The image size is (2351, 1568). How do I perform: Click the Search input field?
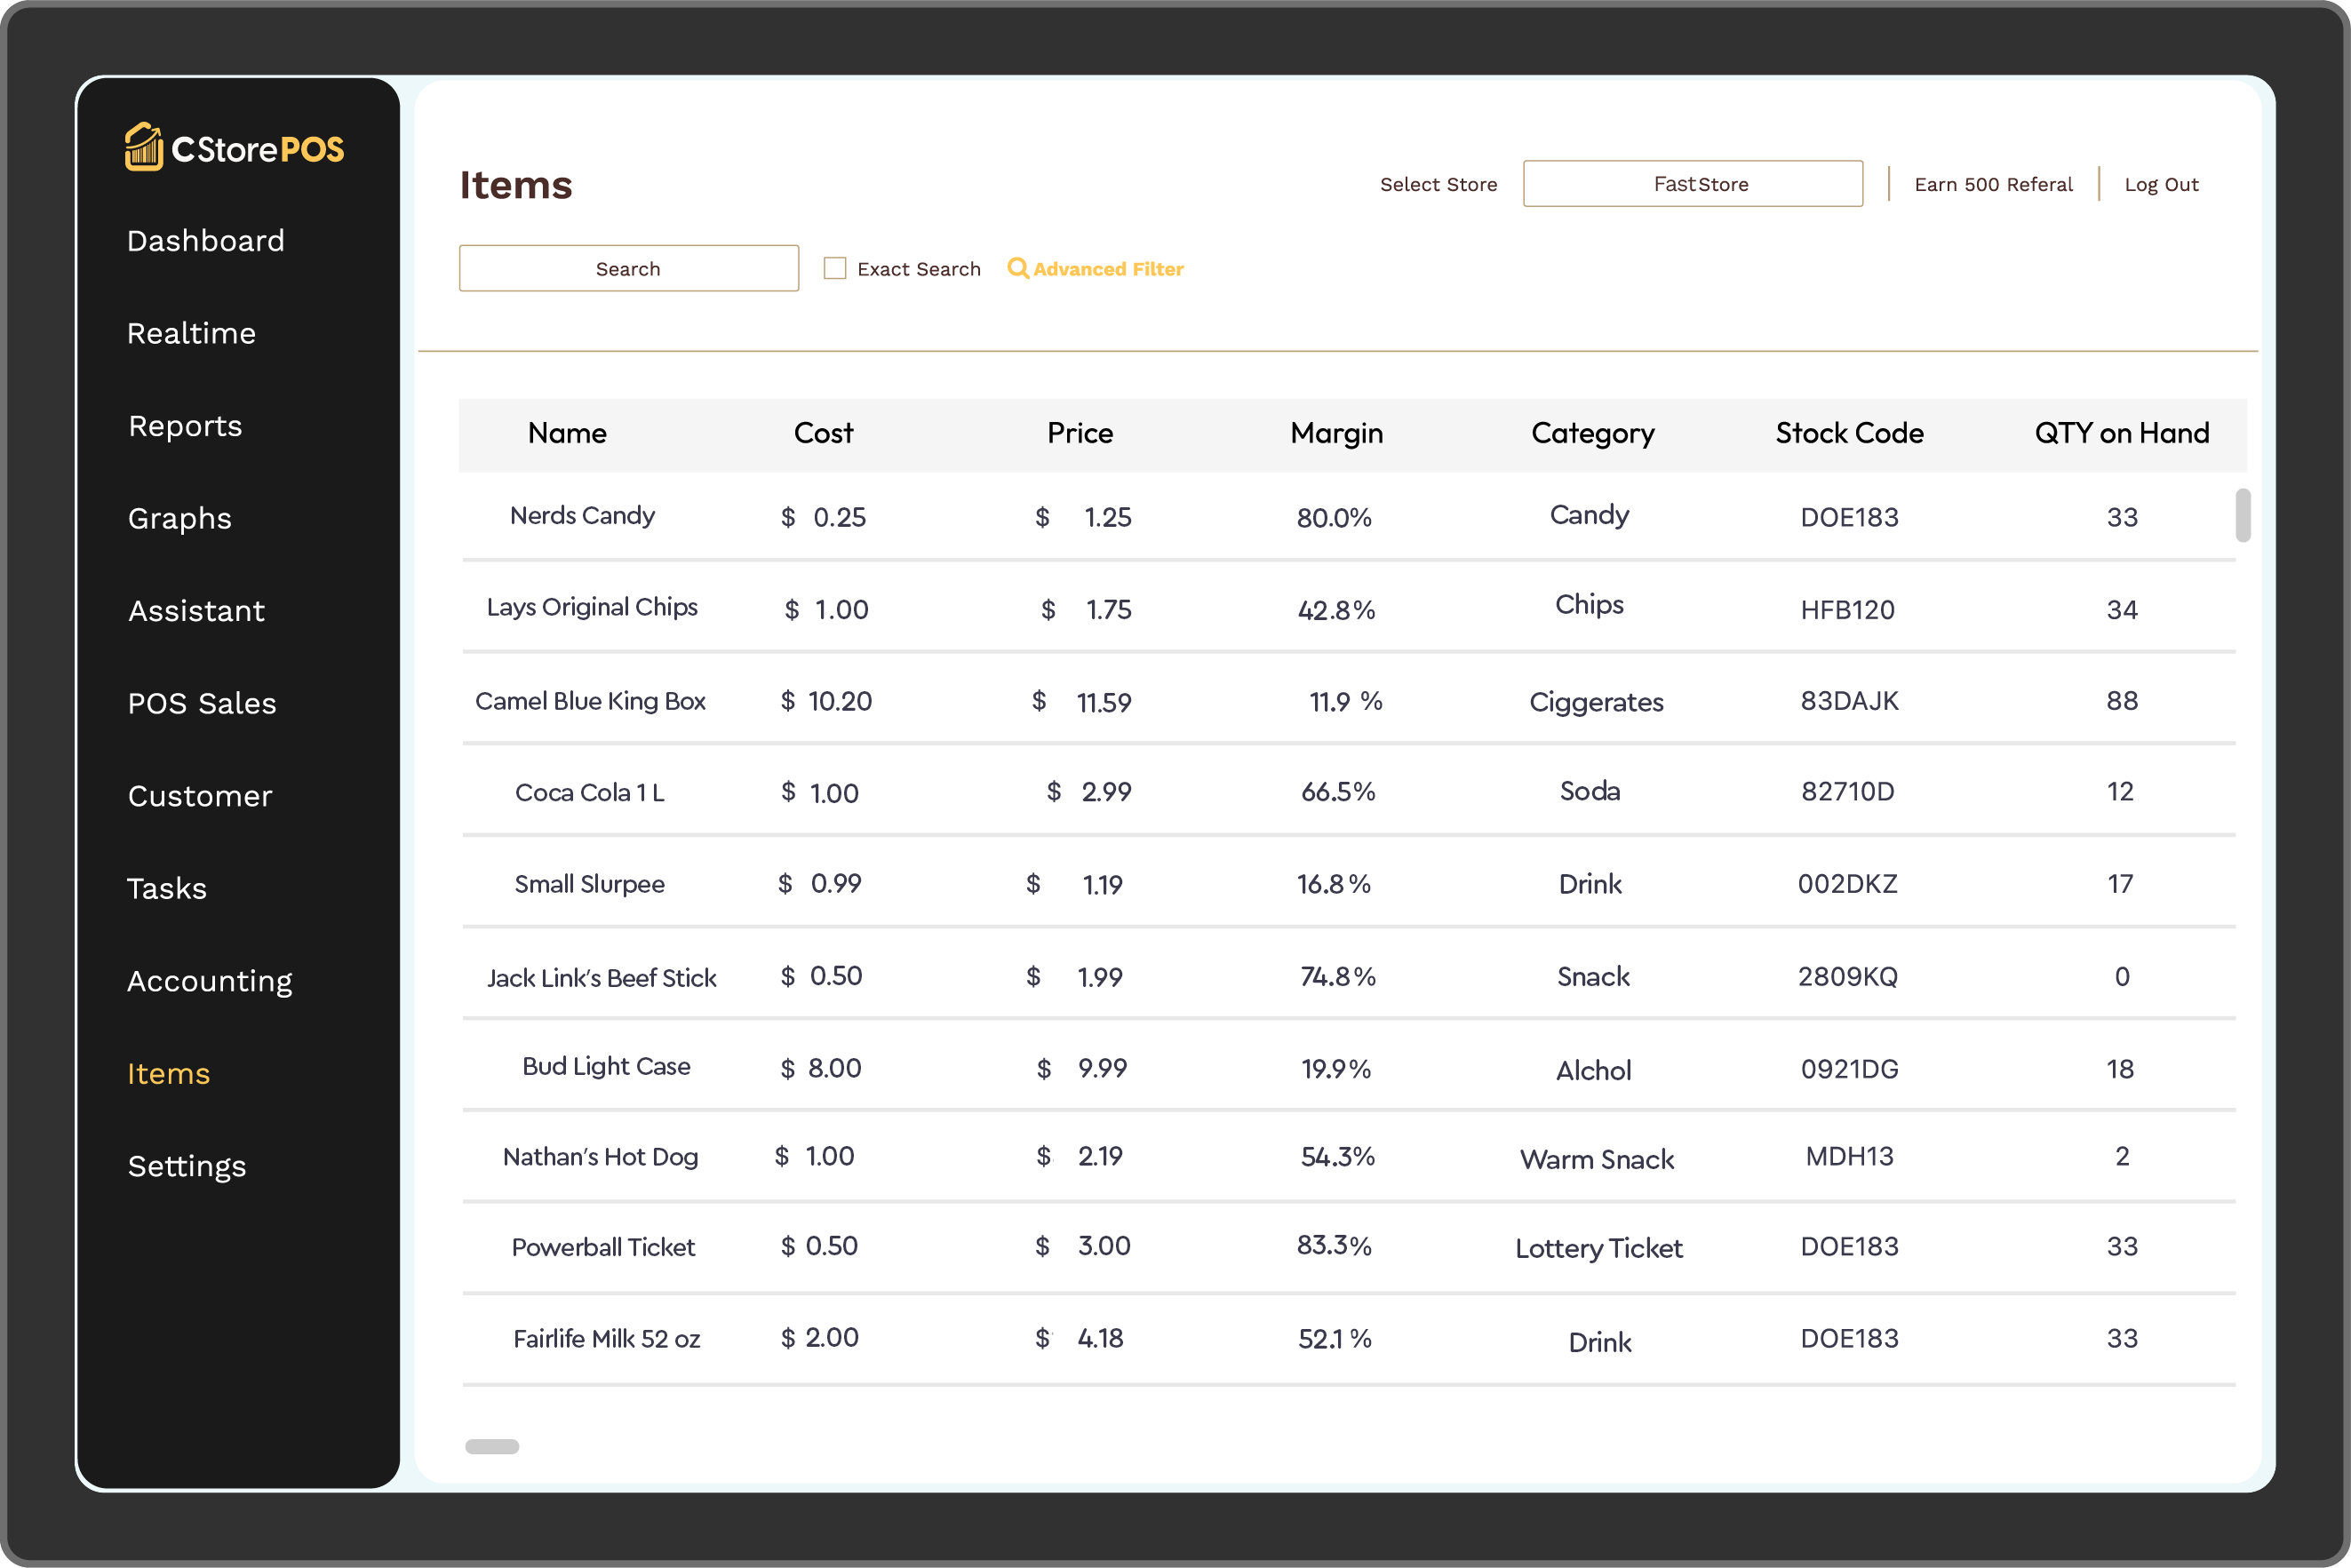coord(626,269)
